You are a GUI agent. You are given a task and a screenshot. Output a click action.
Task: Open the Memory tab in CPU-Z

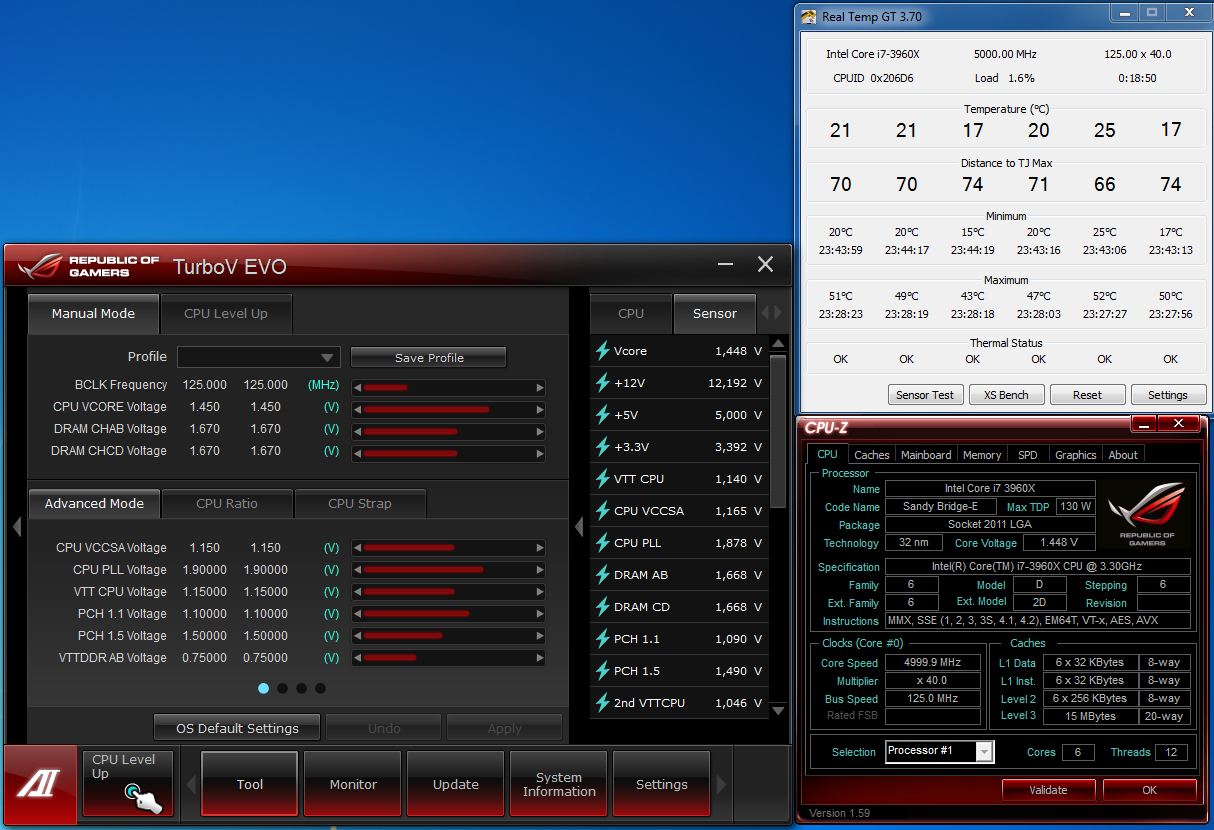982,455
